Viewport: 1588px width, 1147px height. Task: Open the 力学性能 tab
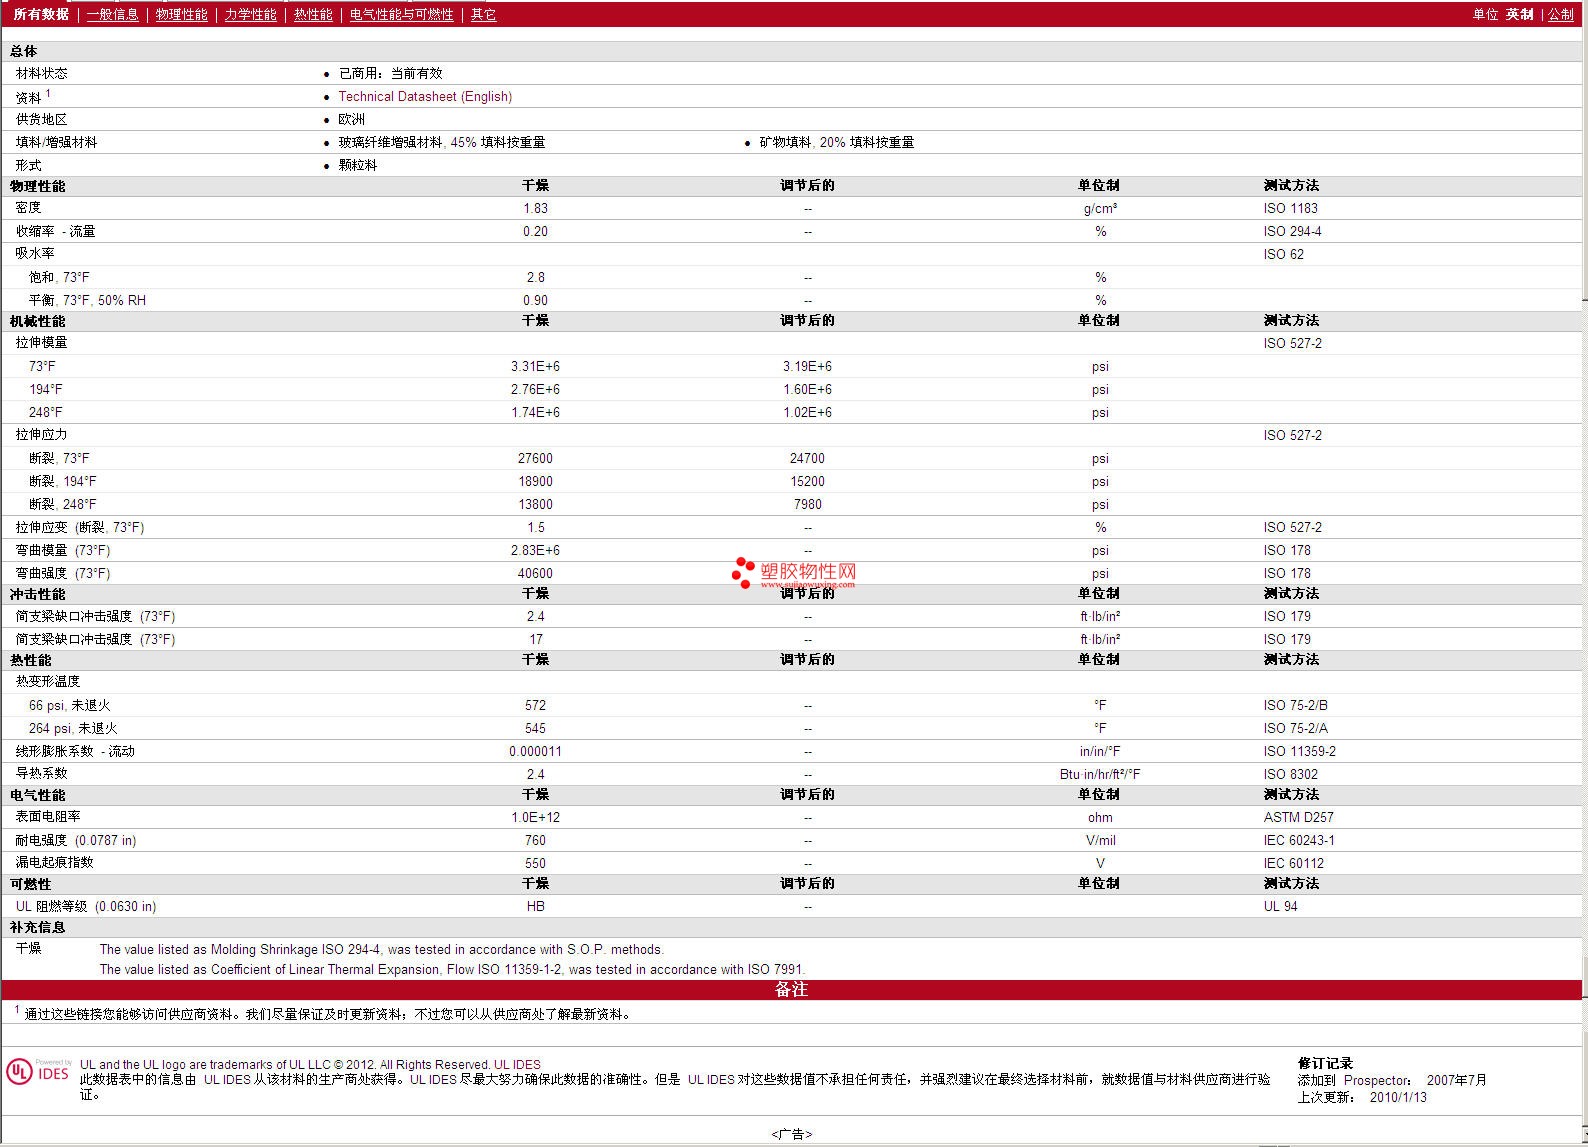pos(250,14)
